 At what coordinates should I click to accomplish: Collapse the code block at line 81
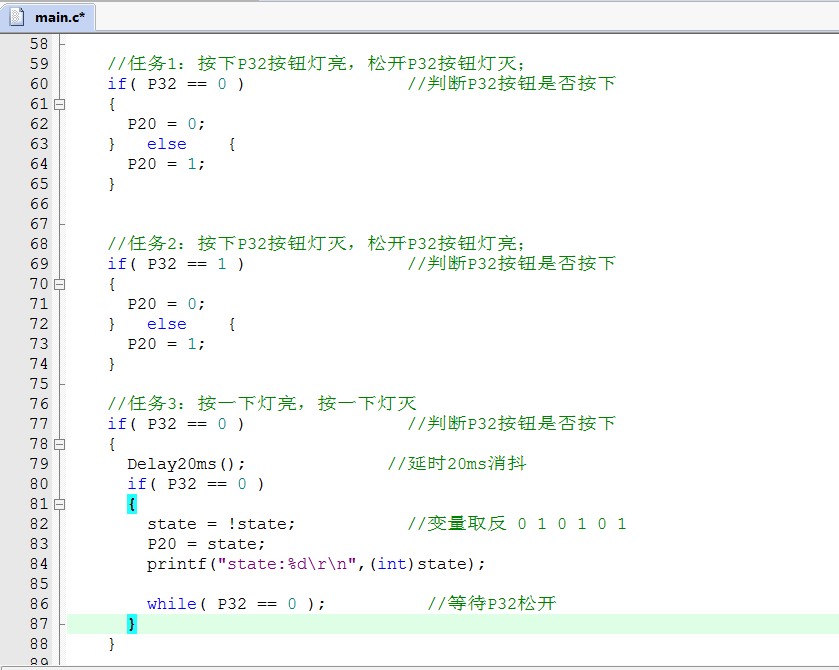[x=60, y=504]
